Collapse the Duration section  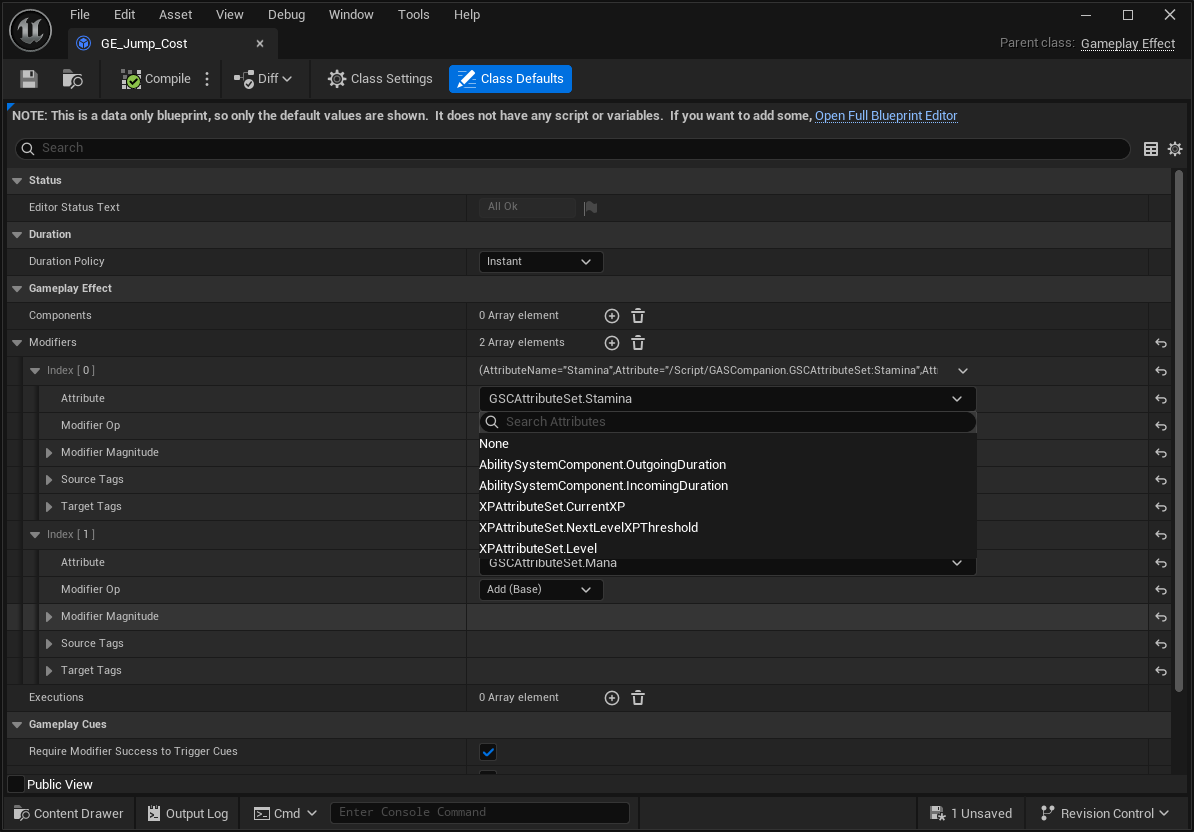pos(17,235)
